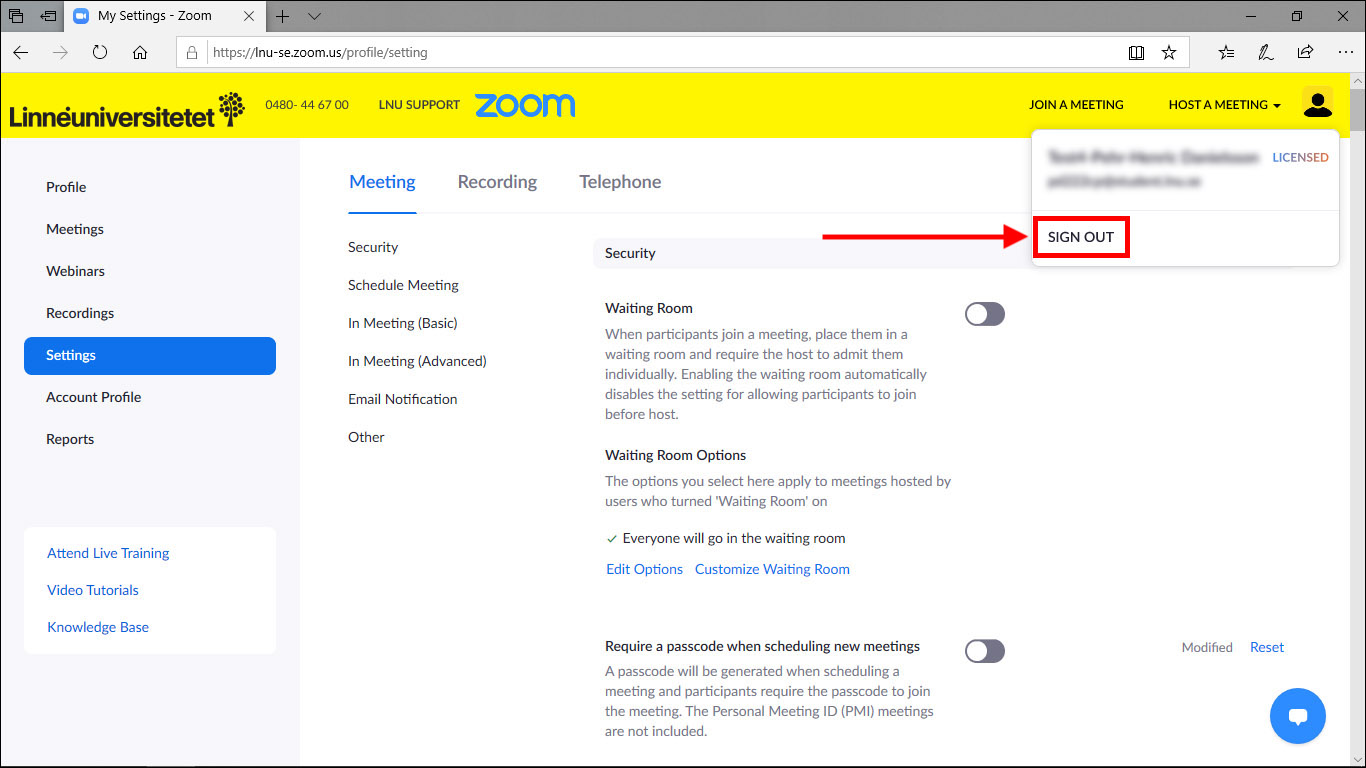Click the user profile avatar icon

tap(1317, 104)
